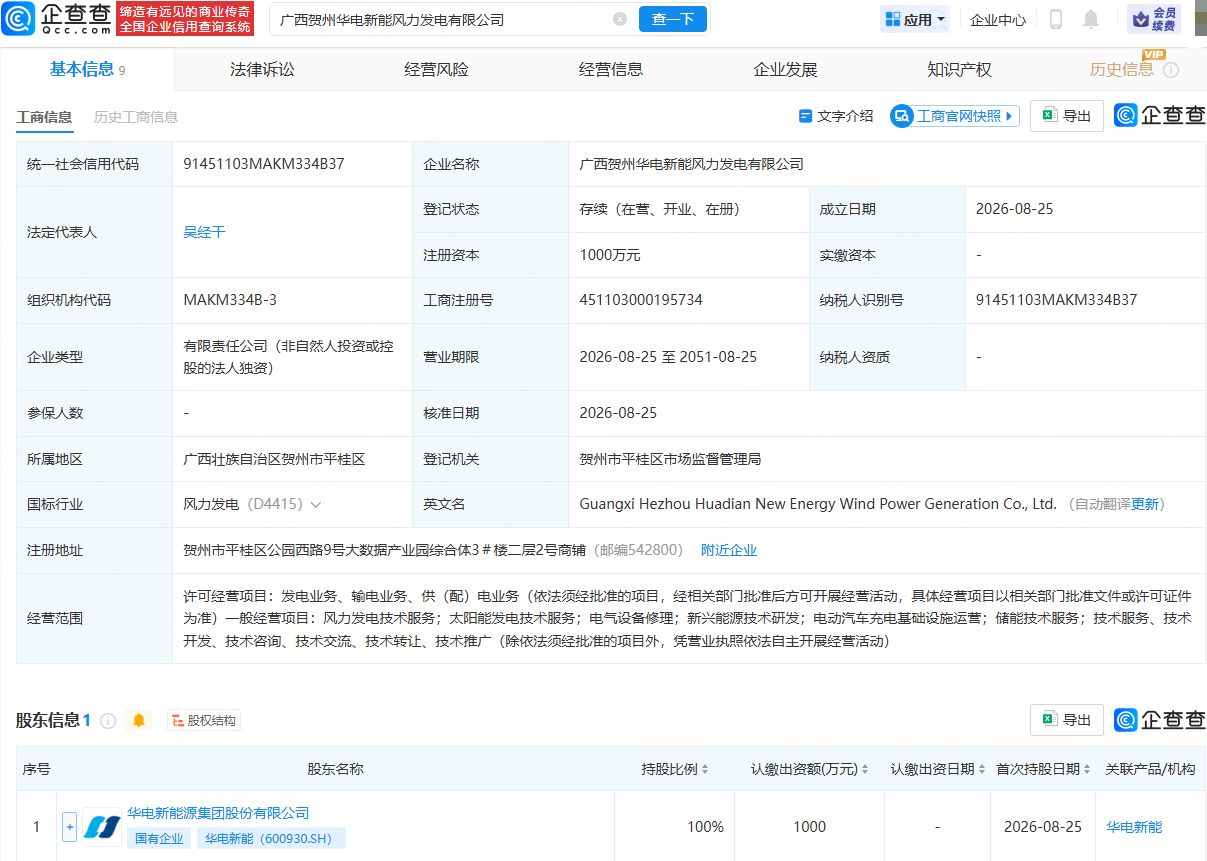
Task: Open the mobile phone app icon
Action: [x=1055, y=19]
